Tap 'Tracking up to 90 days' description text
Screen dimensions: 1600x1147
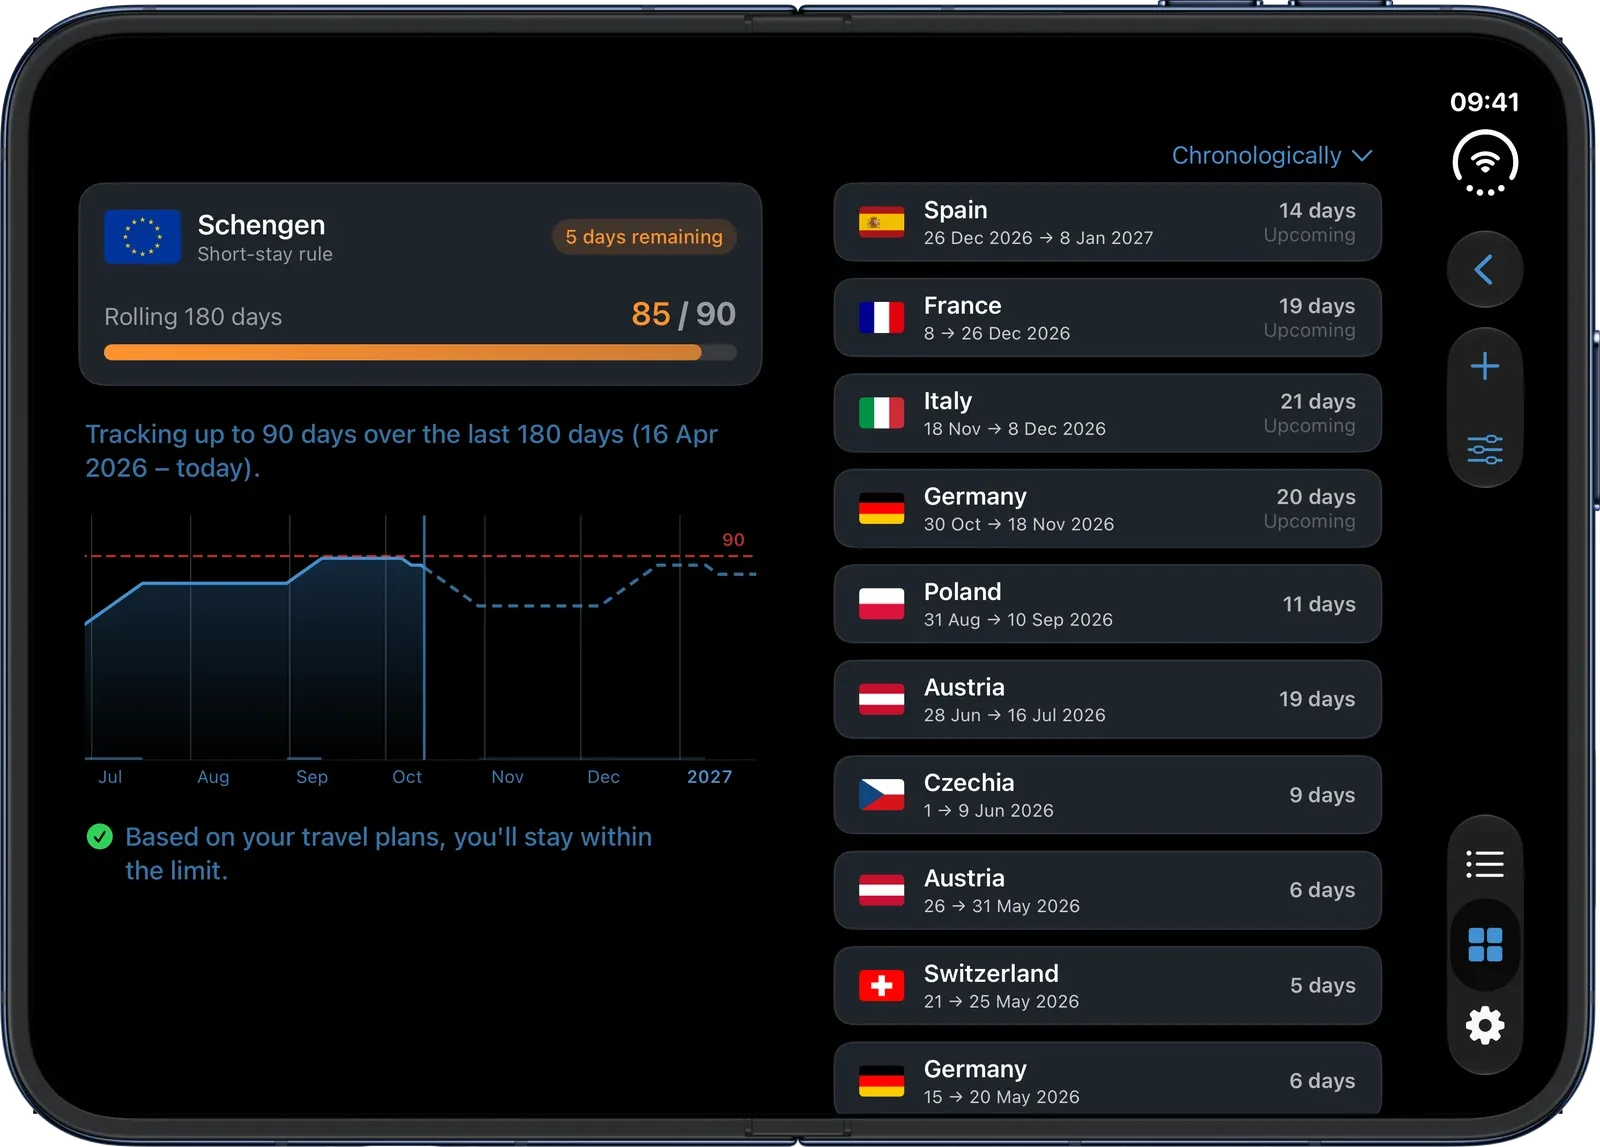401,451
